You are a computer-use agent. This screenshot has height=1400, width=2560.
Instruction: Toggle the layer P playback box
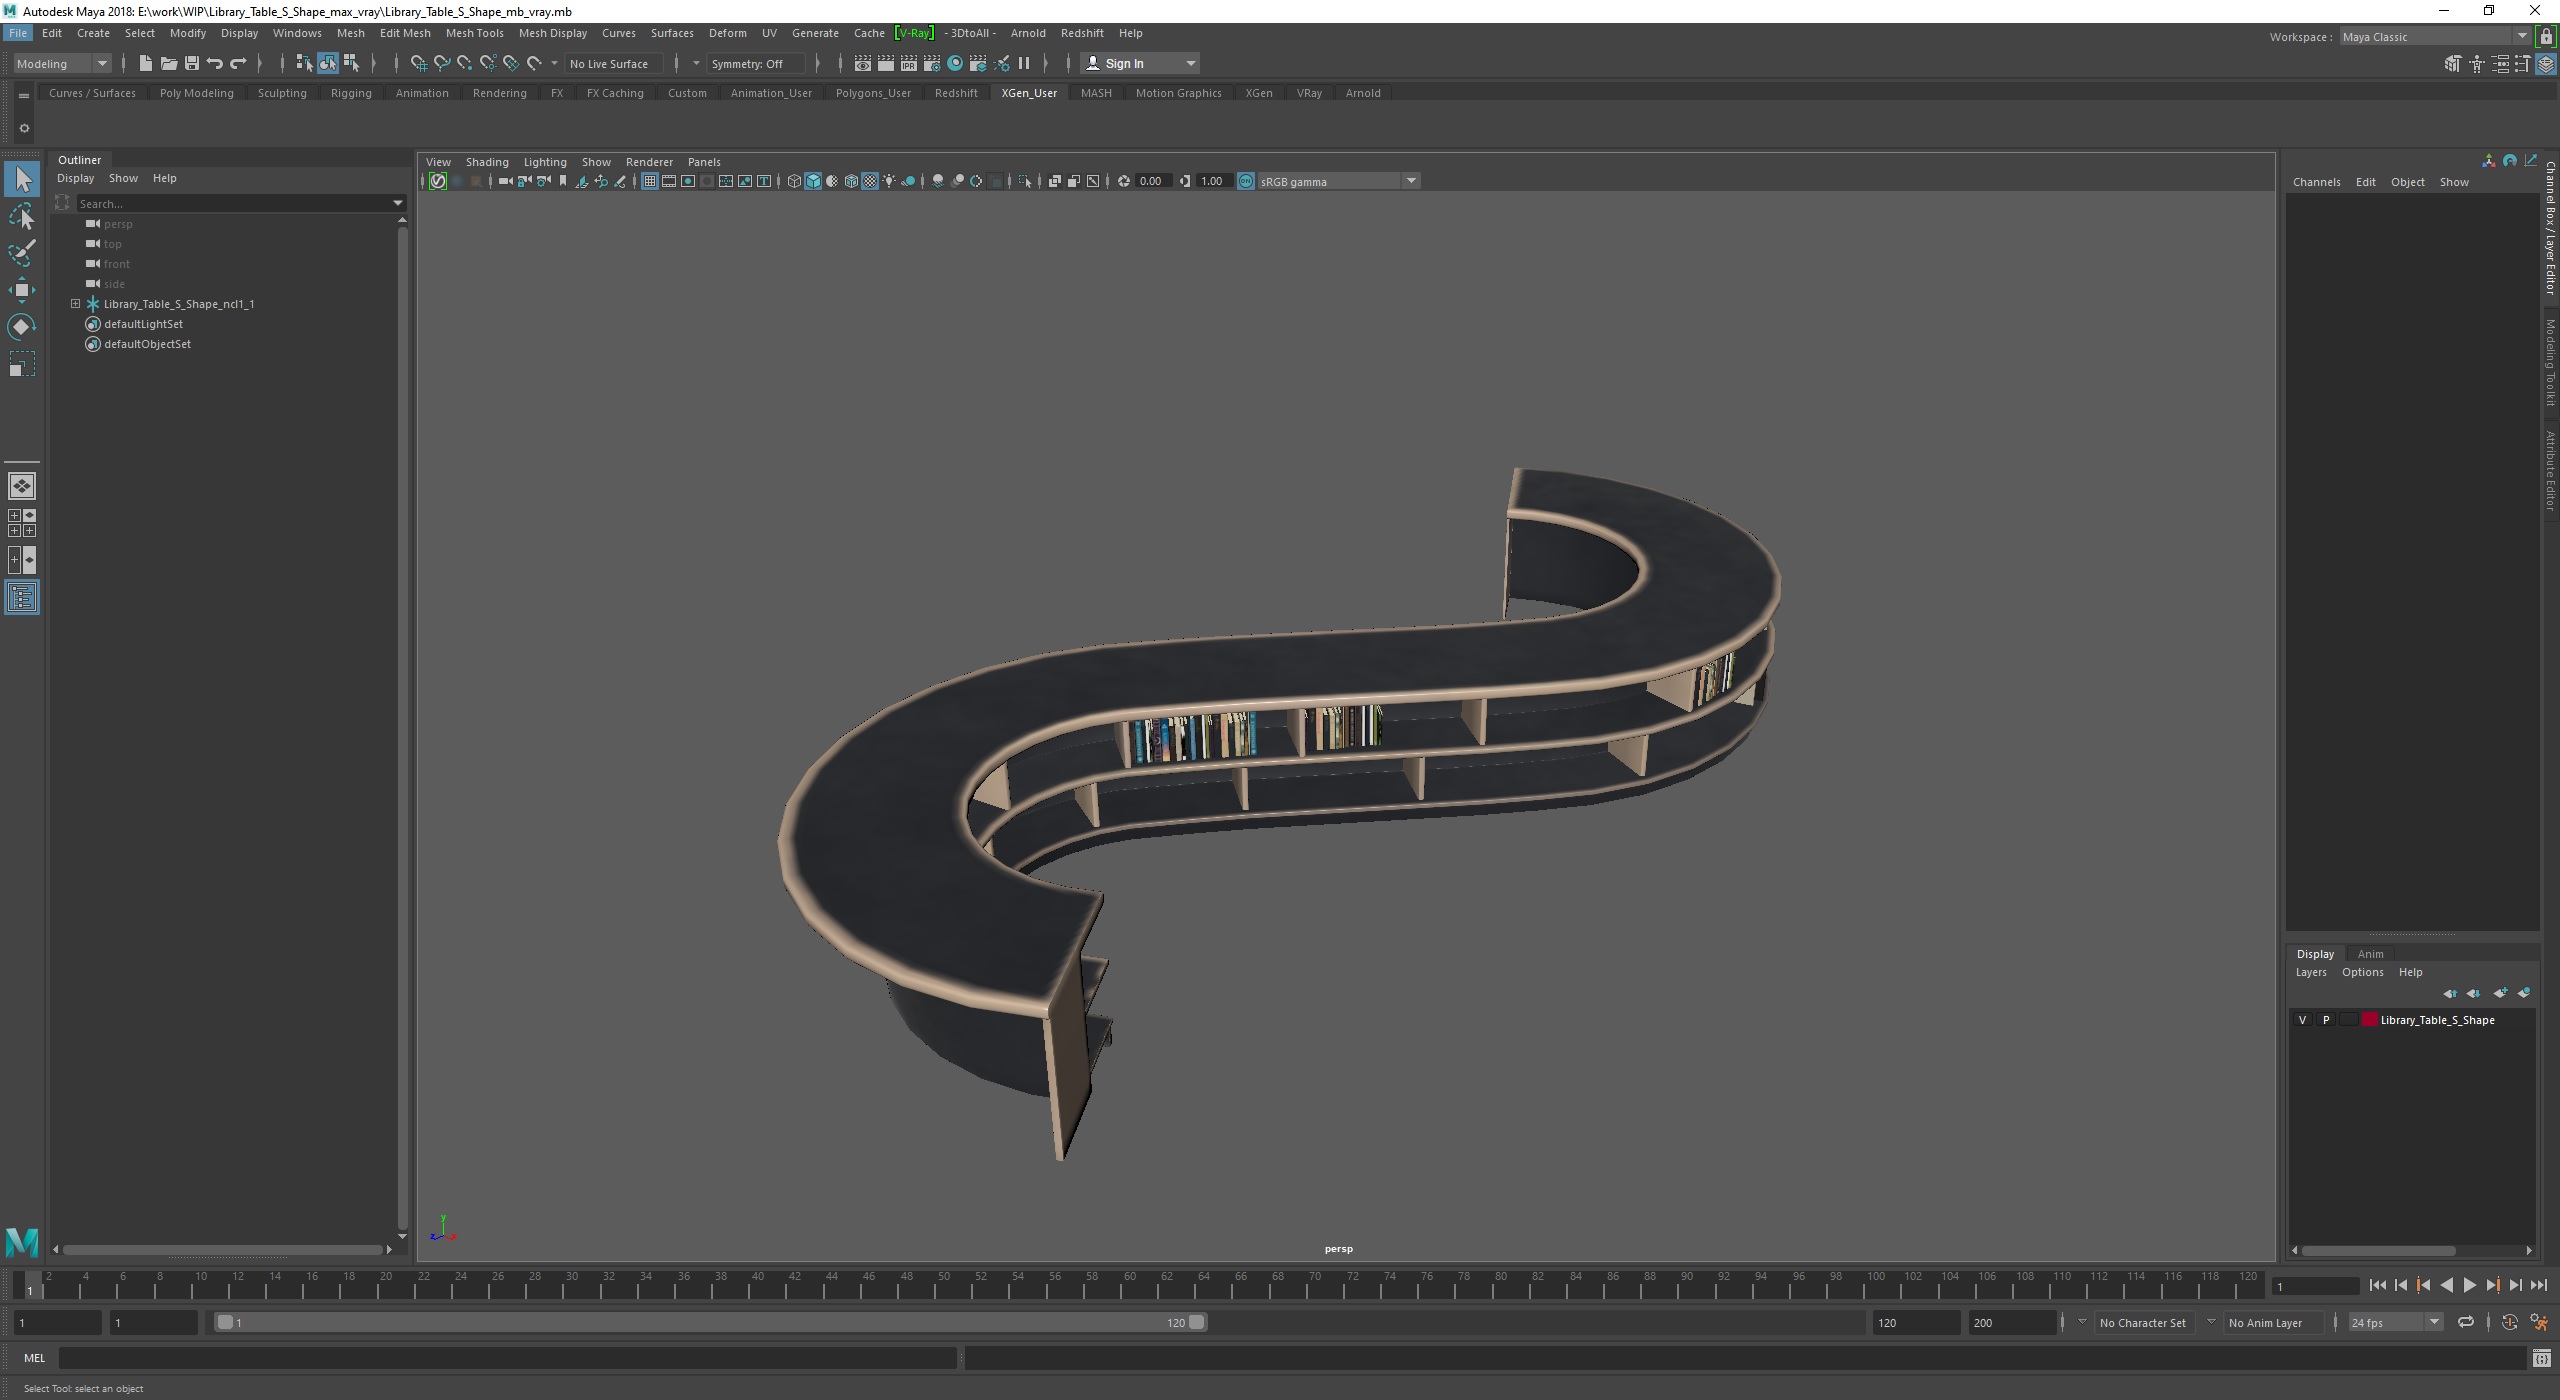click(x=2325, y=1020)
